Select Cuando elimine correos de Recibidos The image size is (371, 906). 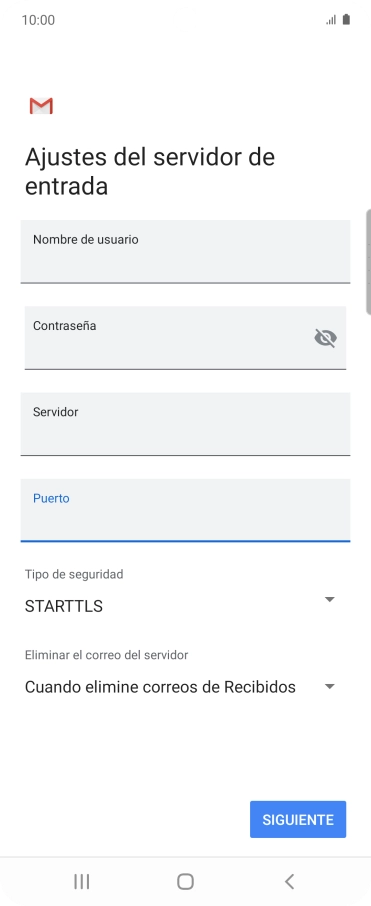point(160,687)
